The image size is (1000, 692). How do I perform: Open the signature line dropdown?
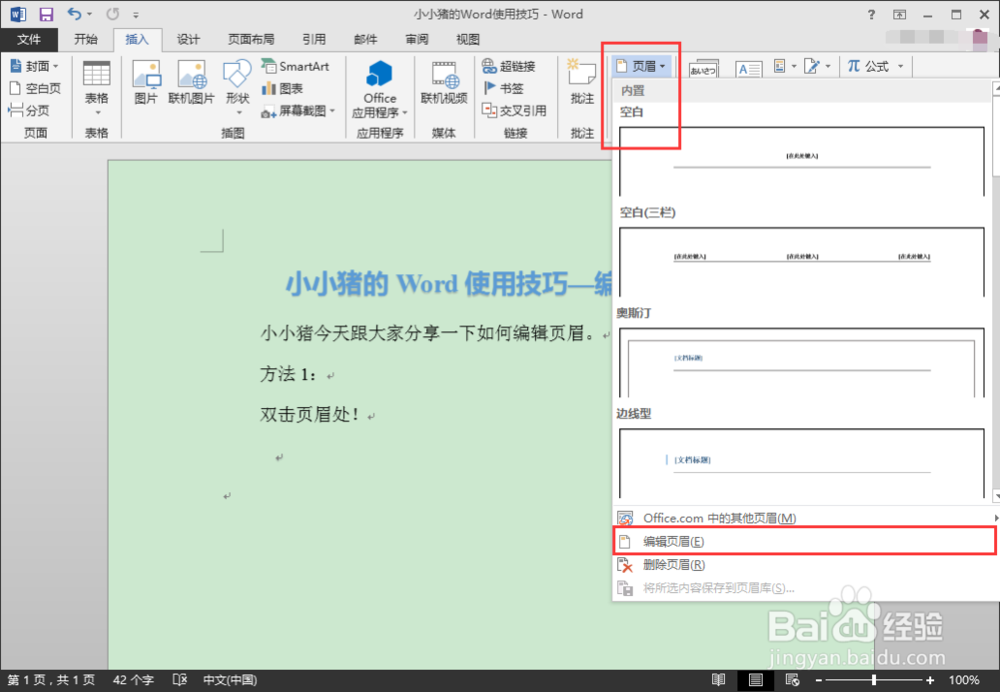tap(817, 66)
